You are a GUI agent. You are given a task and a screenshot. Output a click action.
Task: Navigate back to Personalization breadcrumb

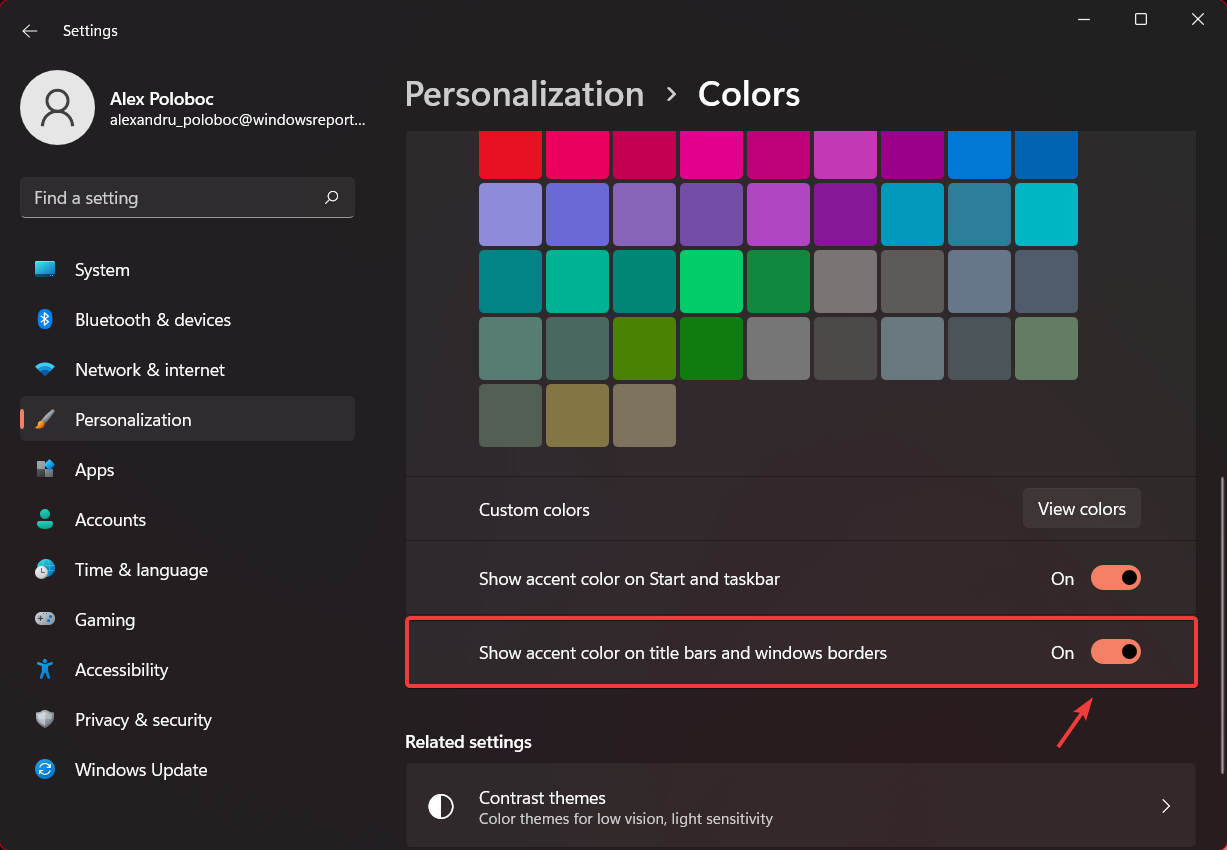524,94
